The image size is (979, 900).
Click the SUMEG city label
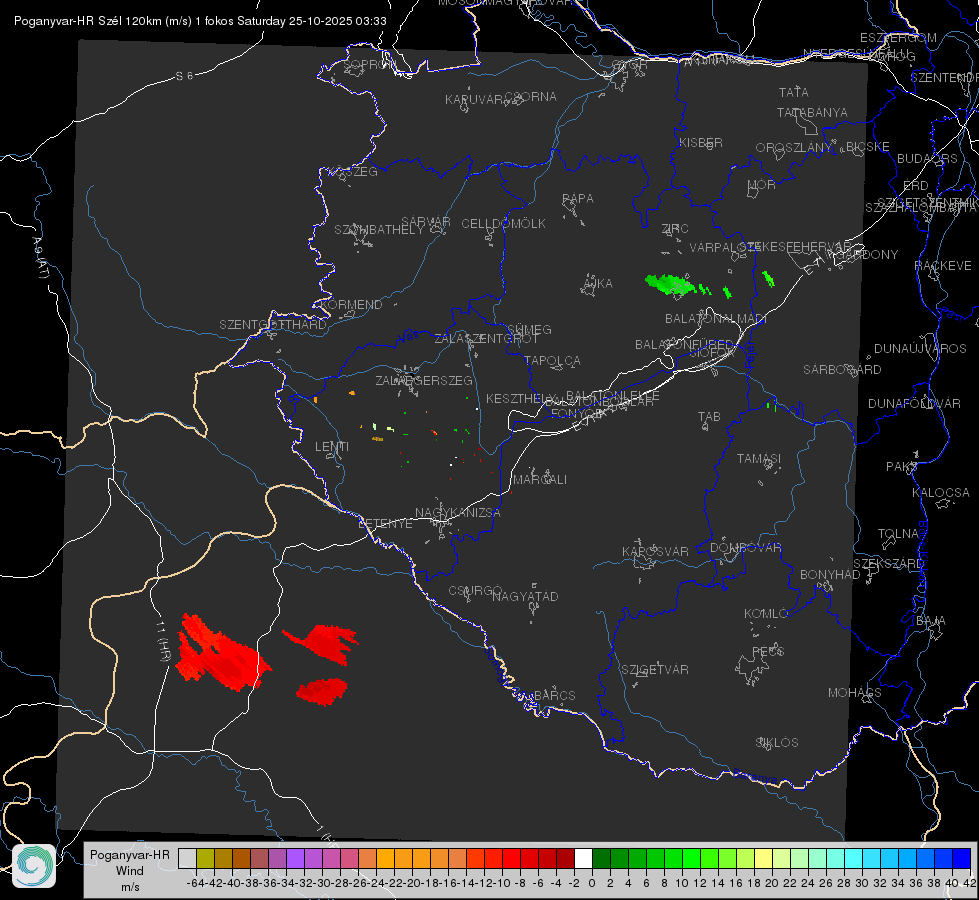coord(529,330)
